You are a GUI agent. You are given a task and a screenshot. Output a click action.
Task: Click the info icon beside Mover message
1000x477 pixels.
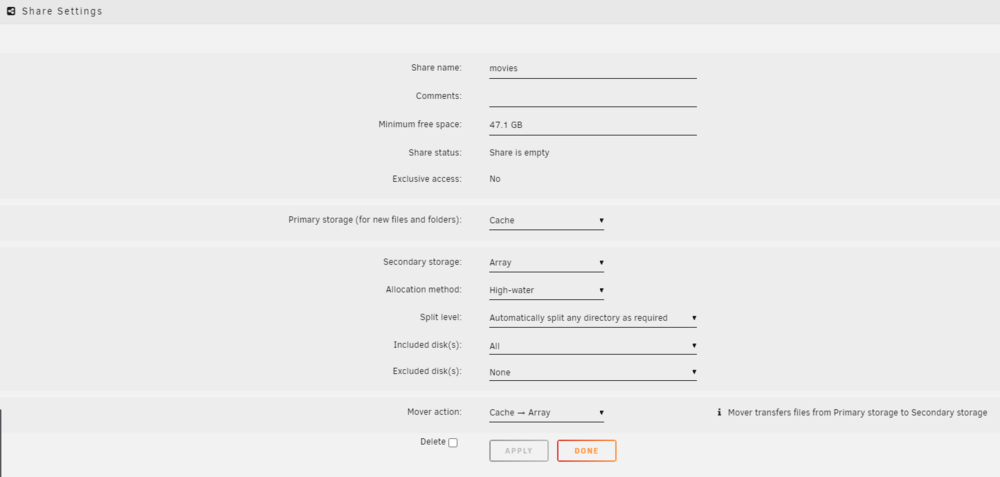[x=719, y=413]
